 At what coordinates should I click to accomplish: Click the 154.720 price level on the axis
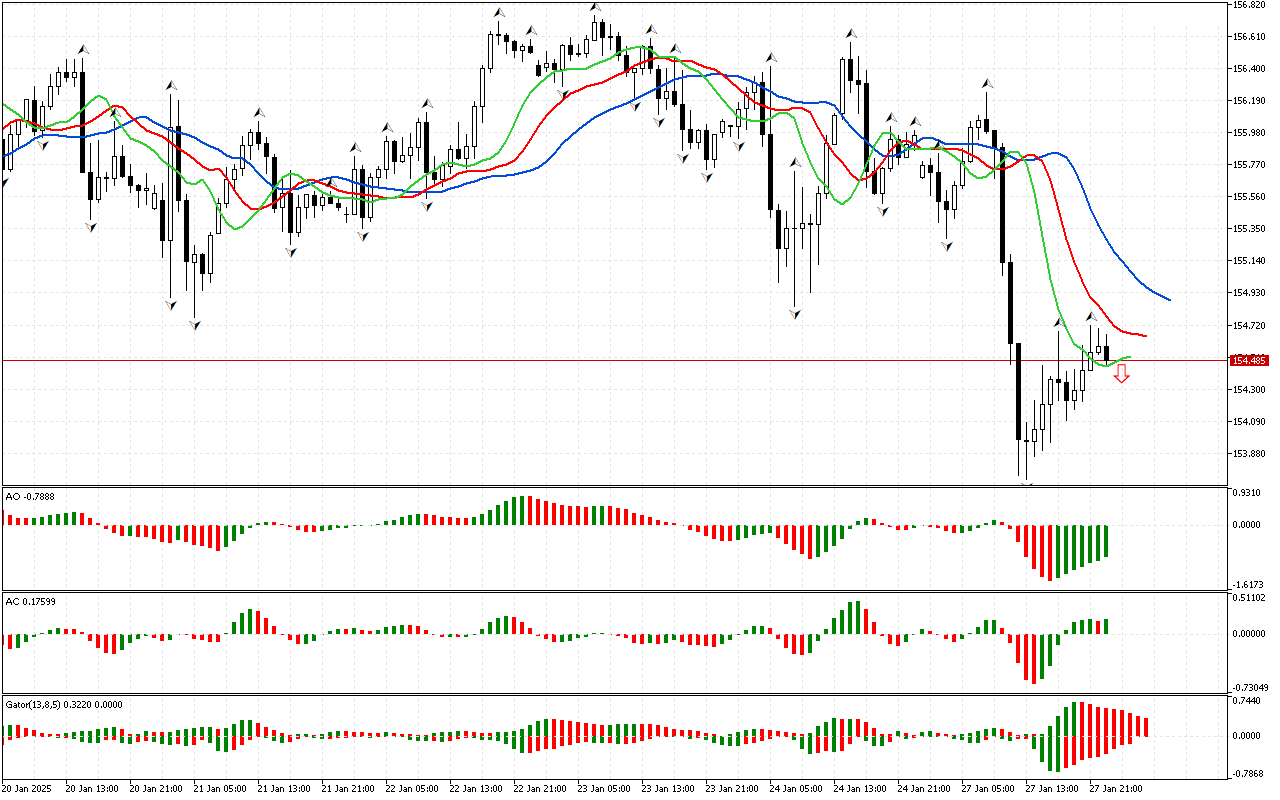1250,326
